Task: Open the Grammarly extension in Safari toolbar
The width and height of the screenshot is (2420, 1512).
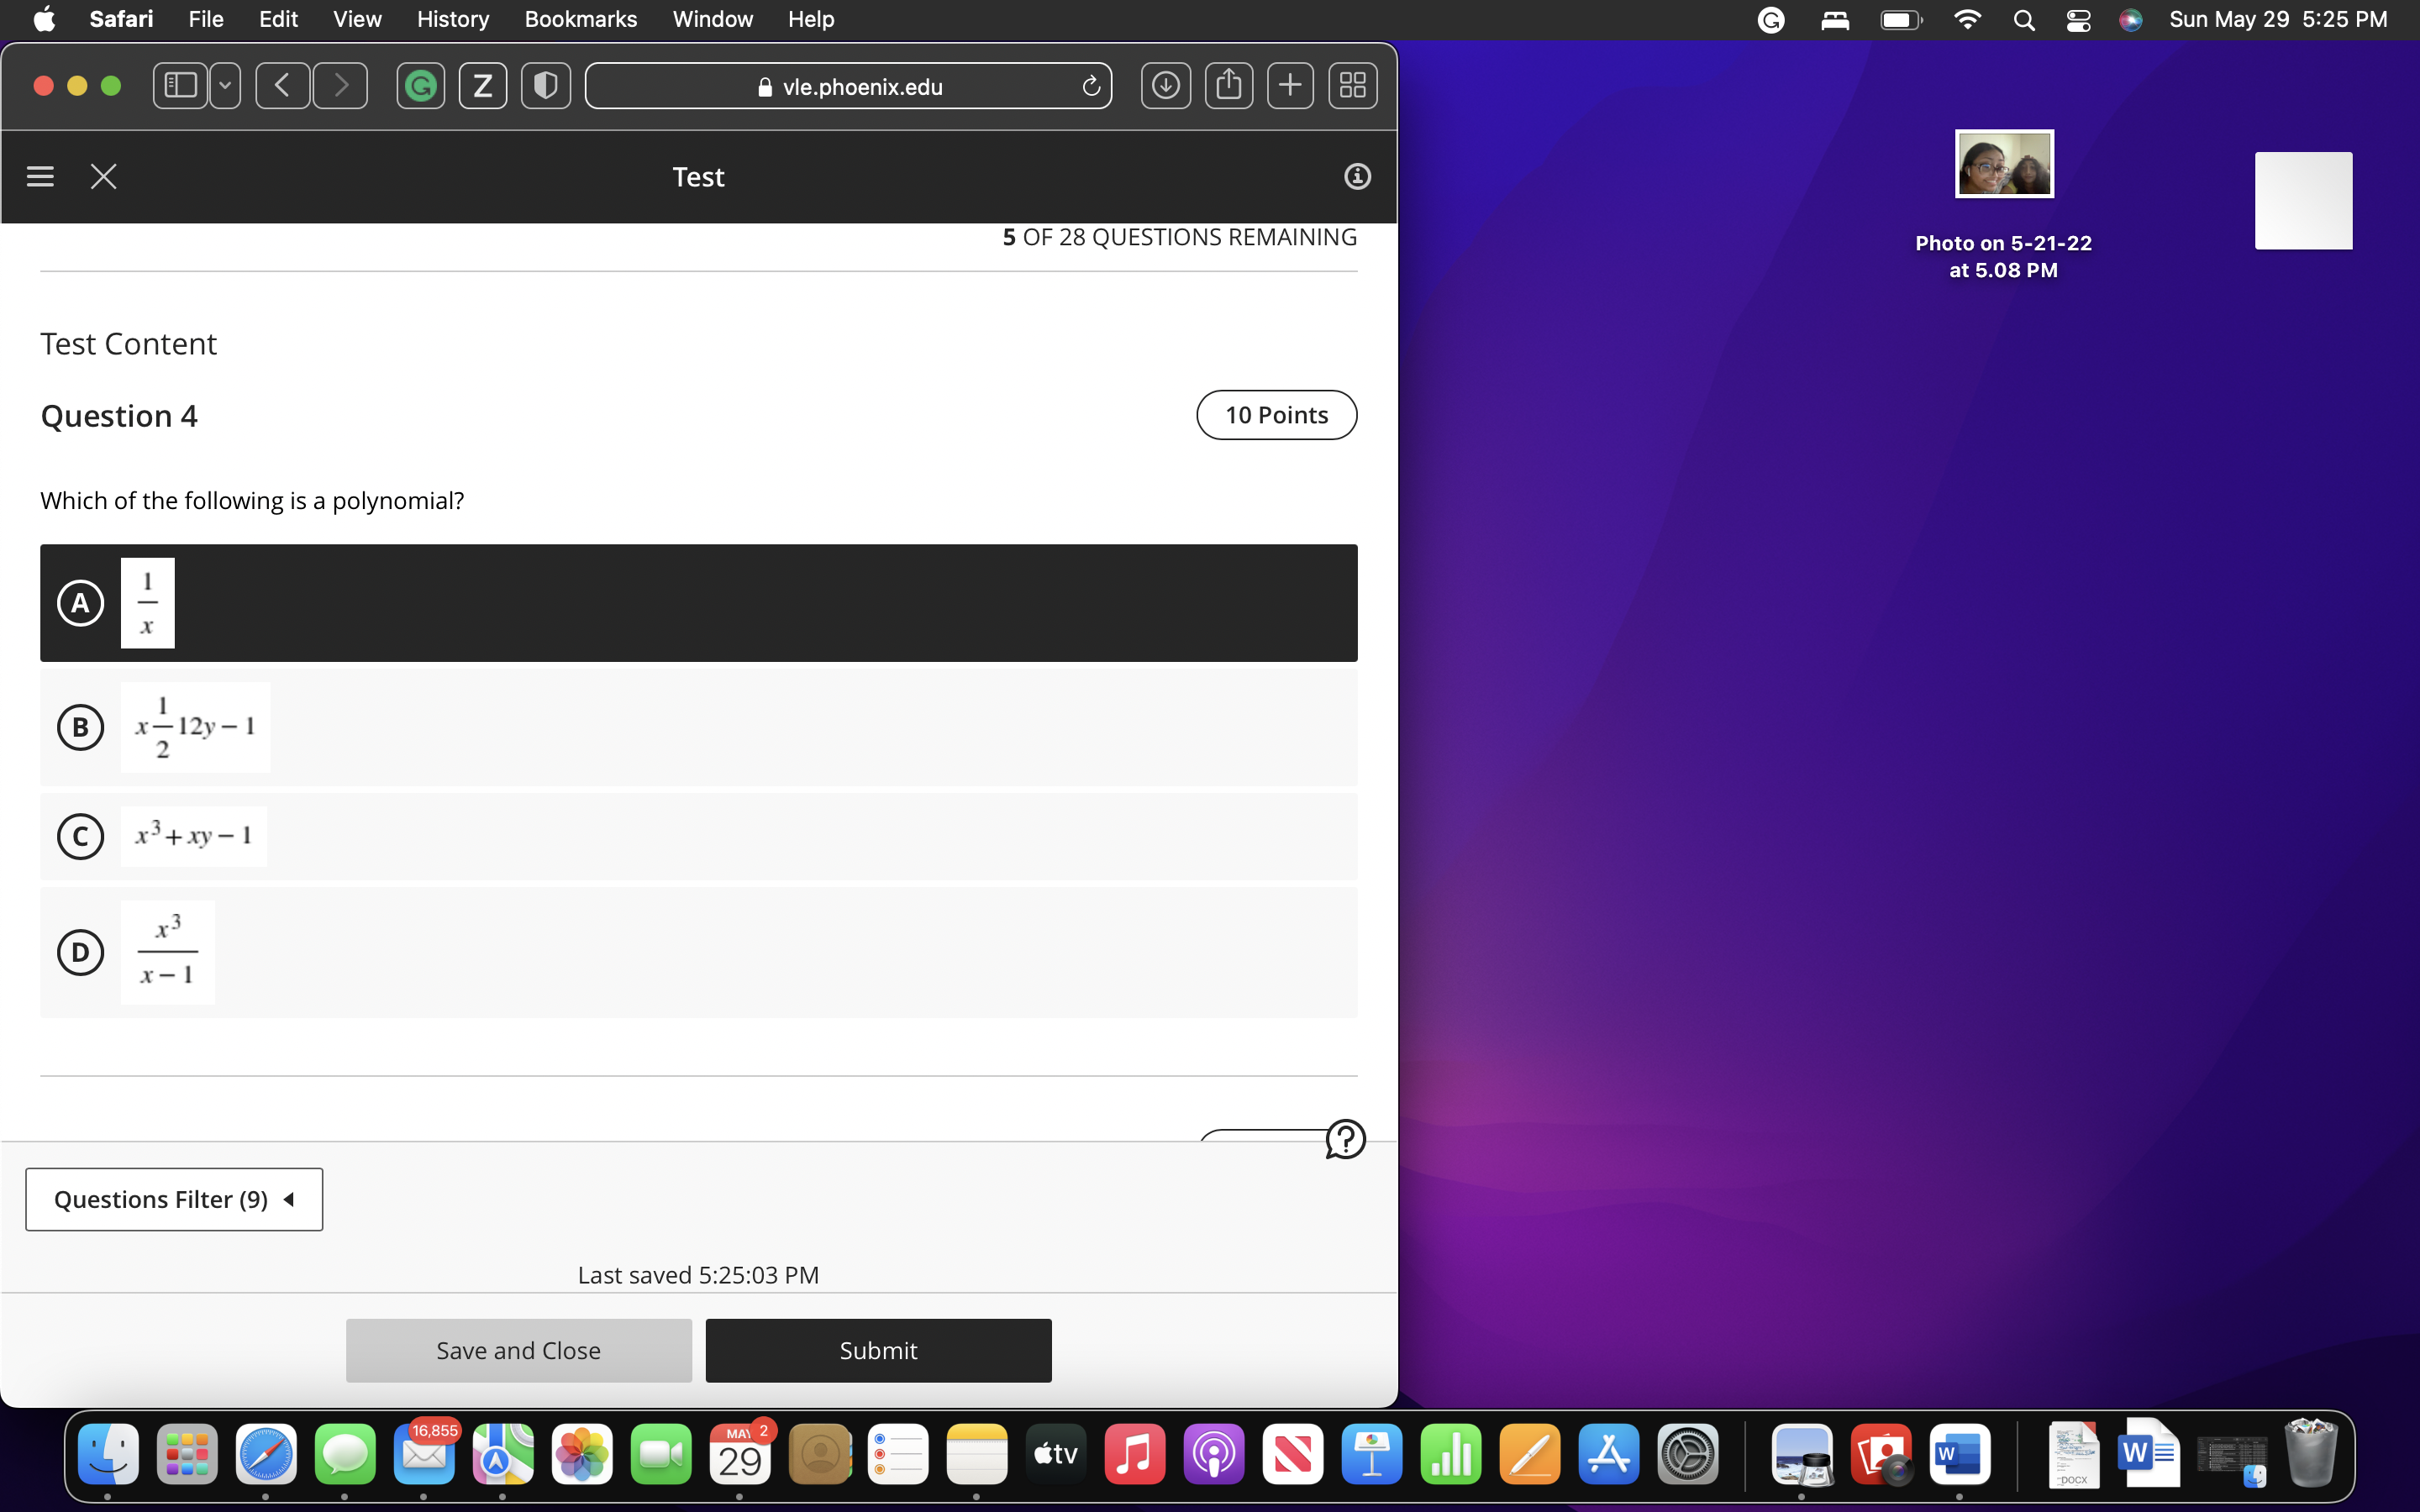Action: tap(420, 85)
